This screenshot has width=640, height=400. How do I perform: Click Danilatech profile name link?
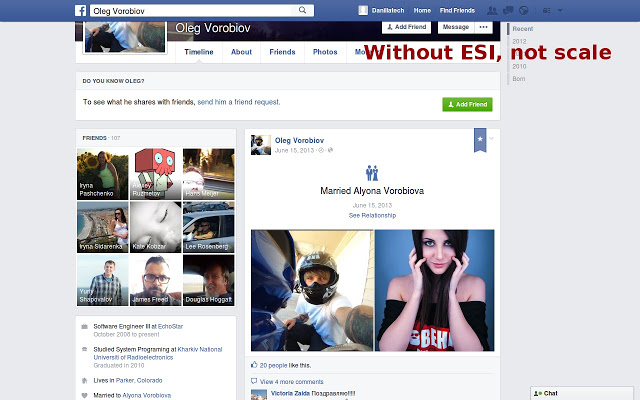click(x=388, y=11)
